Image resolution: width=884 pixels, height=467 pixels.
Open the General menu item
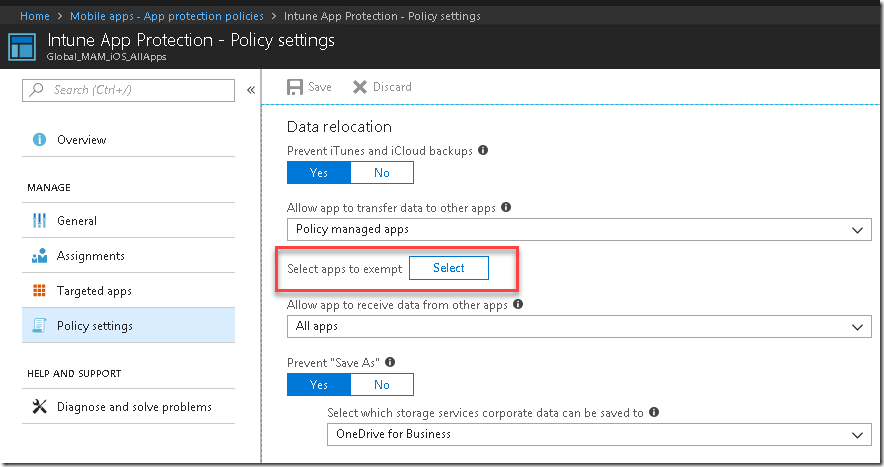(129, 221)
